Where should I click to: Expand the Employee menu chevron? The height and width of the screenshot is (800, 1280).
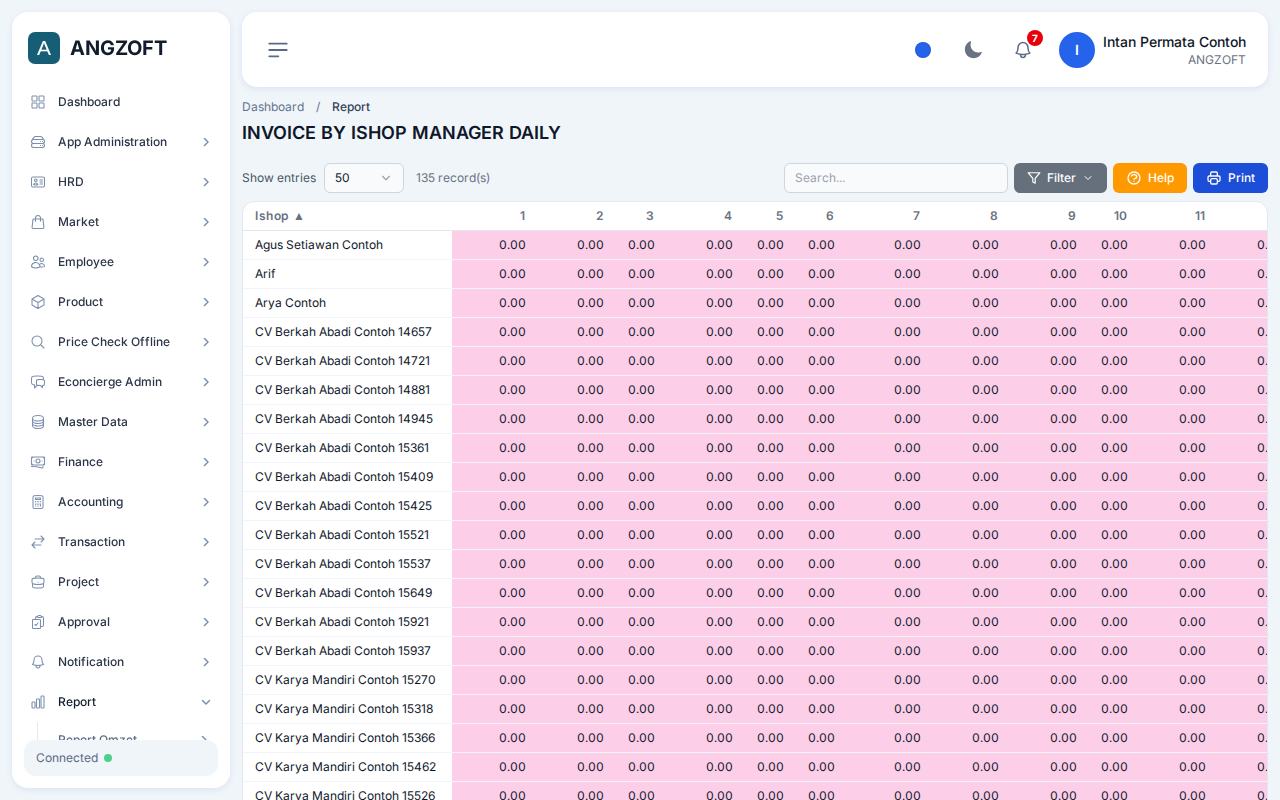(206, 262)
